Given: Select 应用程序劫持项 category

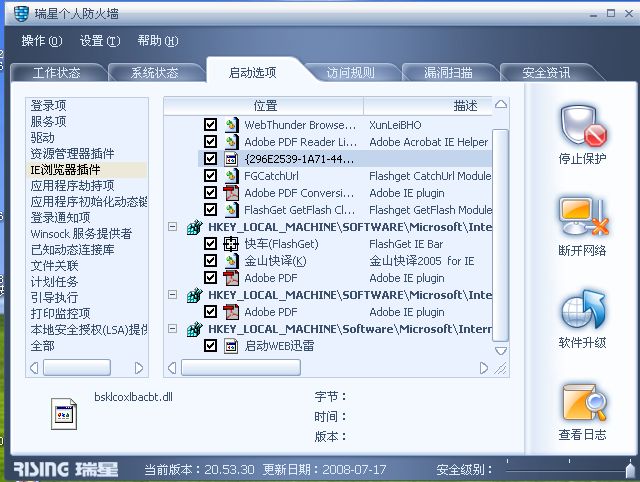Looking at the screenshot, I should coord(73,186).
